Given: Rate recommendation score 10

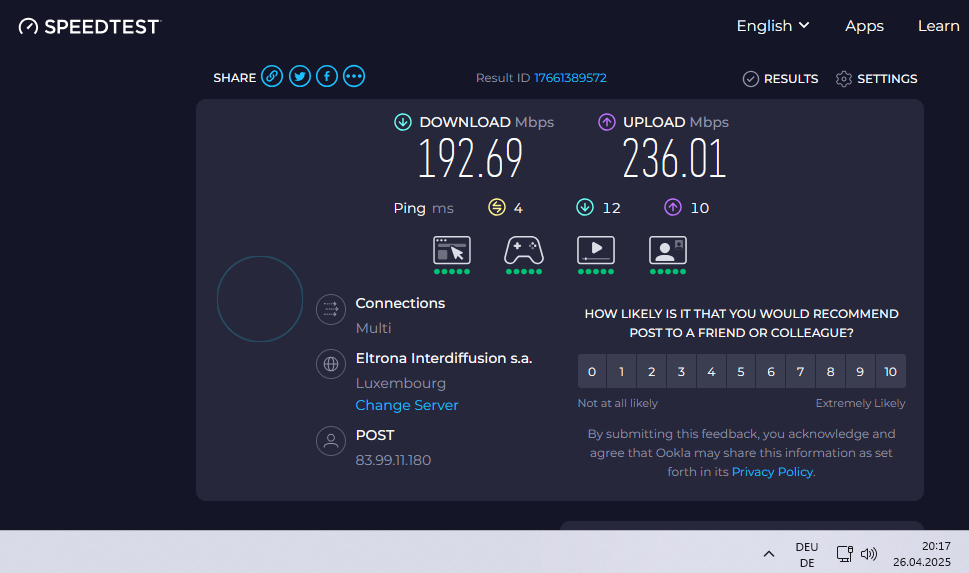Looking at the screenshot, I should (891, 371).
